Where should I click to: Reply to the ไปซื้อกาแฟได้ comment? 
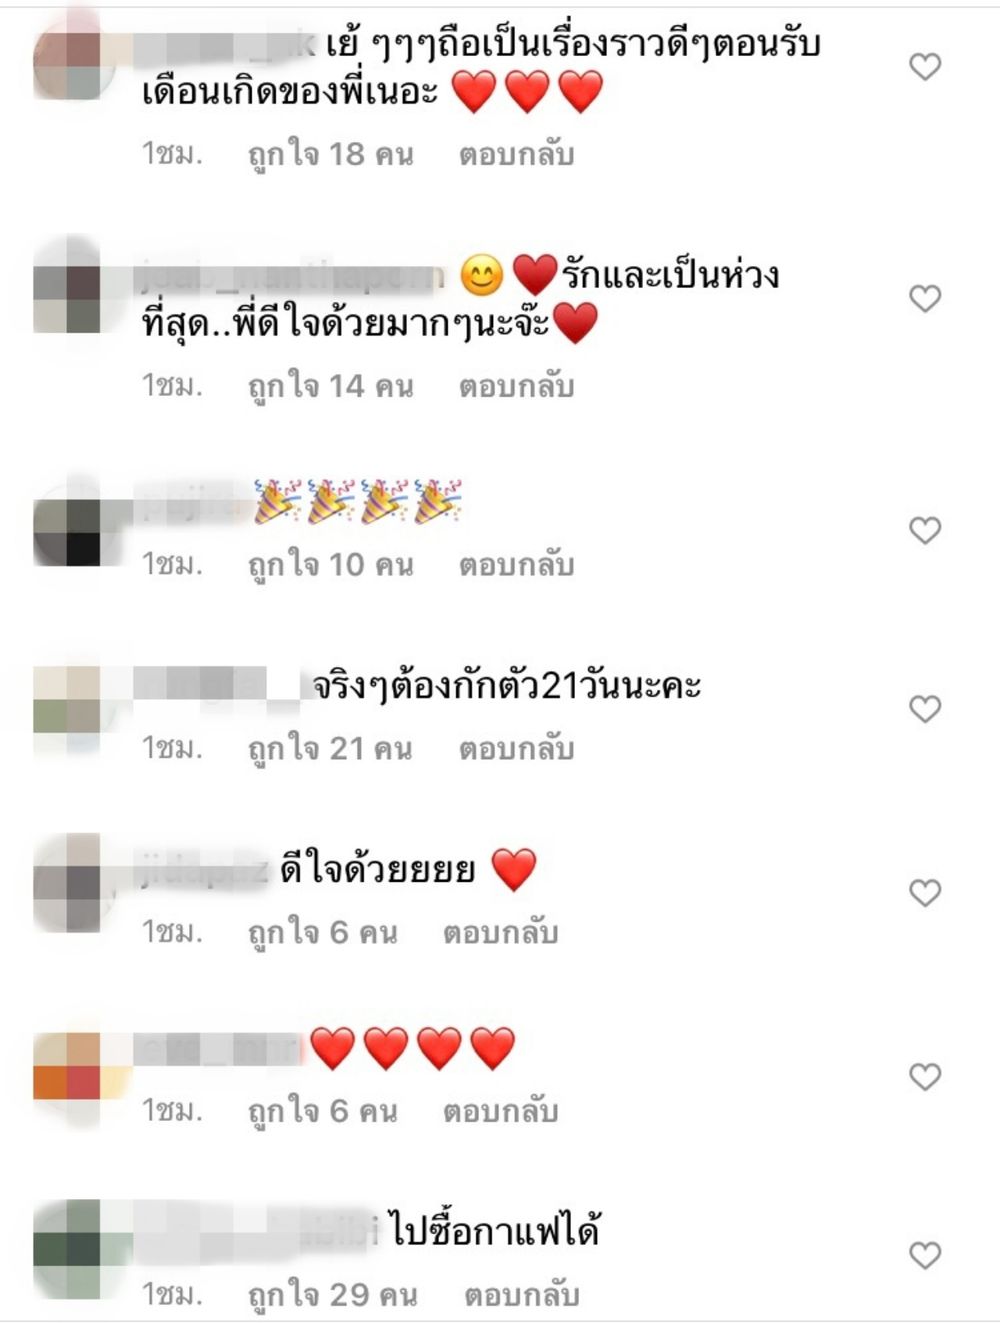pos(522,1295)
